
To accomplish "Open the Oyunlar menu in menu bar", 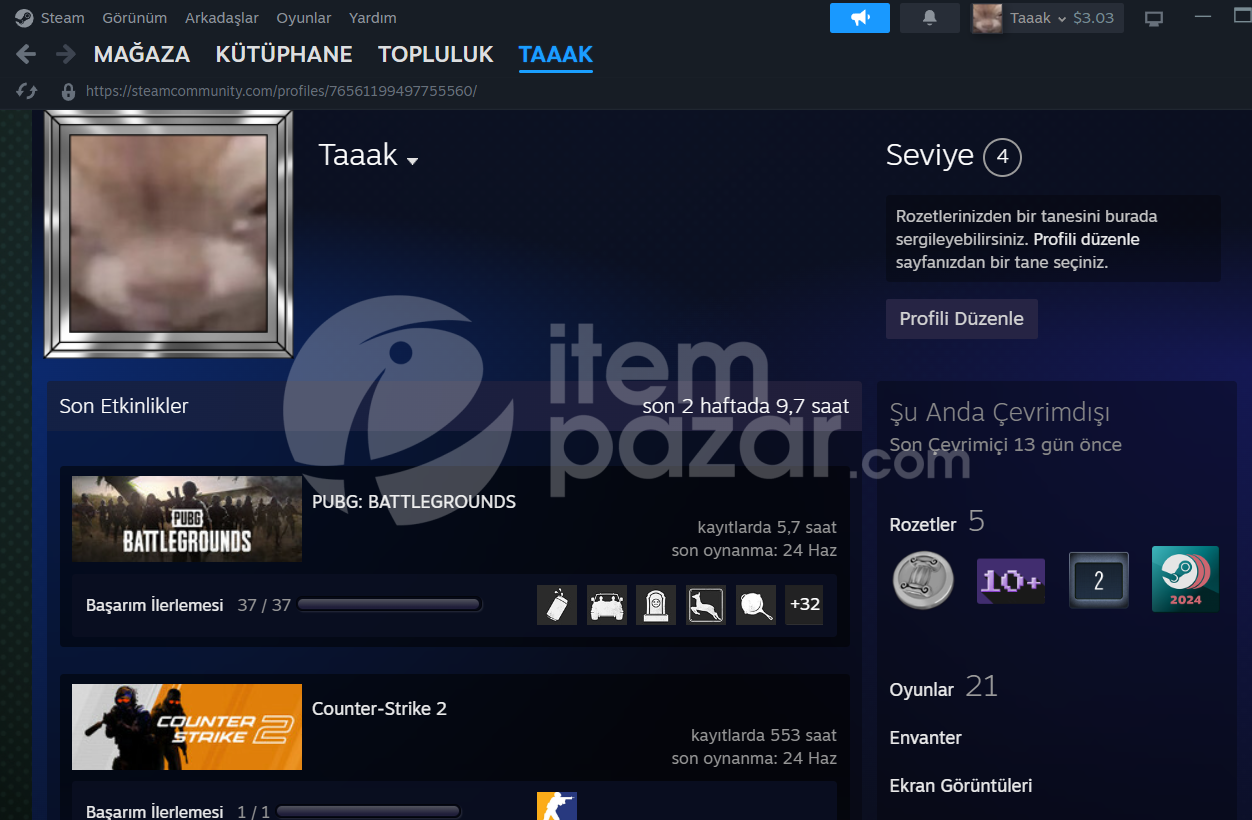I will 304,18.
